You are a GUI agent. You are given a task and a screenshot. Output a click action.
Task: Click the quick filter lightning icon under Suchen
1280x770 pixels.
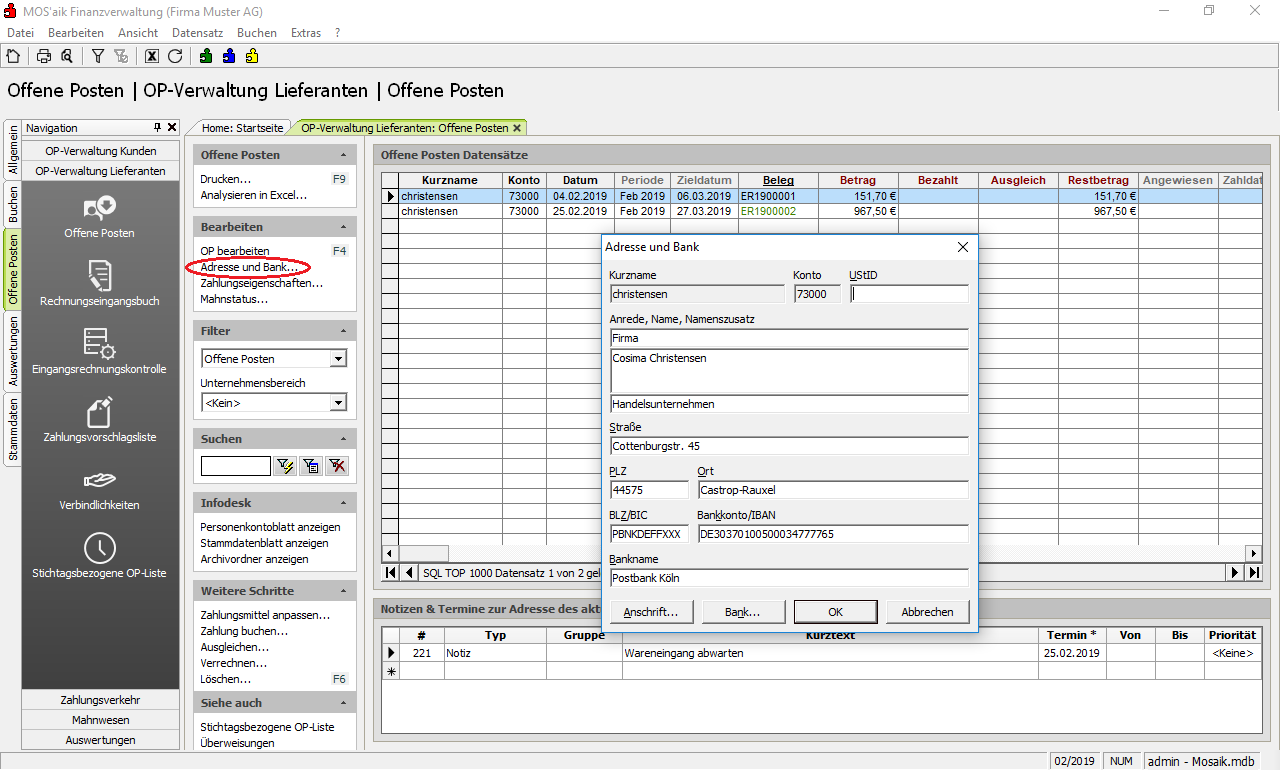tap(285, 466)
